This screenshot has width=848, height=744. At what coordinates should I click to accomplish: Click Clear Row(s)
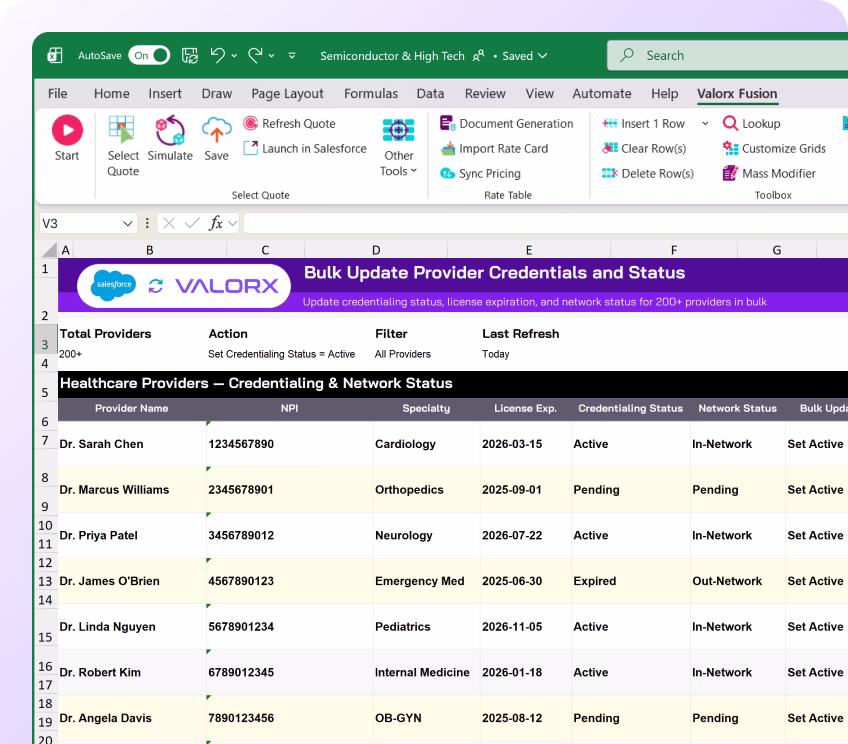pyautogui.click(x=644, y=148)
